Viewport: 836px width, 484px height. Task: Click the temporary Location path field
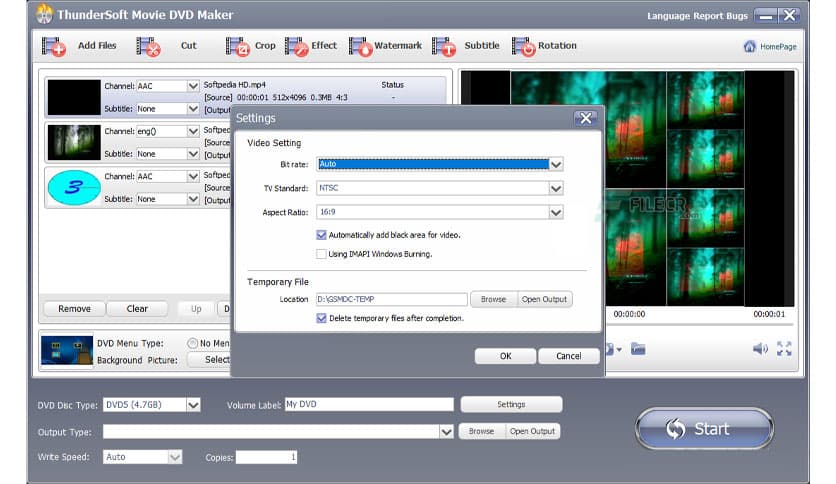click(391, 300)
